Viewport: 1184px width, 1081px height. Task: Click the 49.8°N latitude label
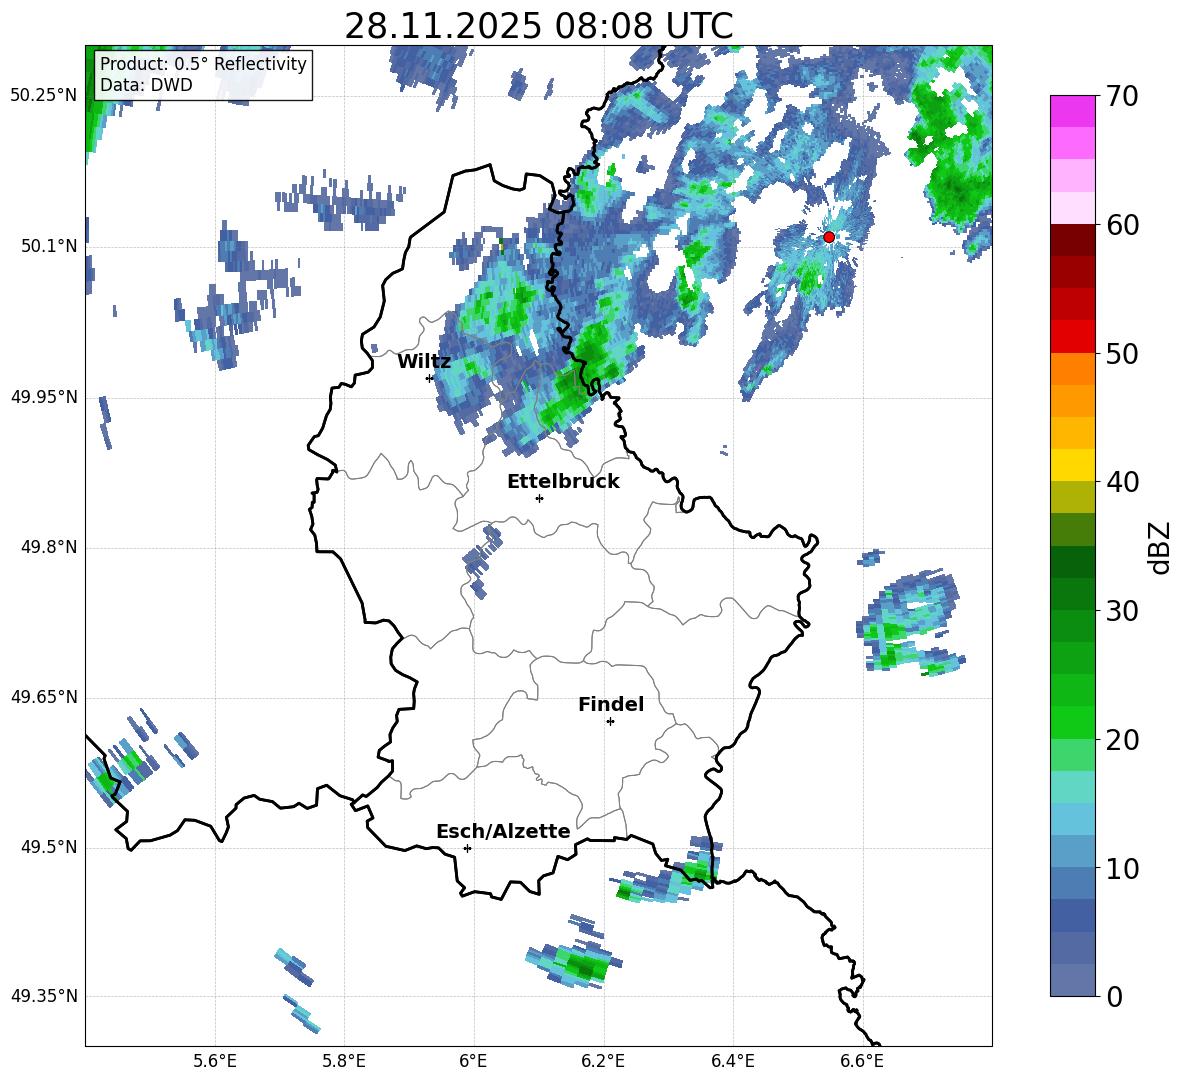coord(49,547)
